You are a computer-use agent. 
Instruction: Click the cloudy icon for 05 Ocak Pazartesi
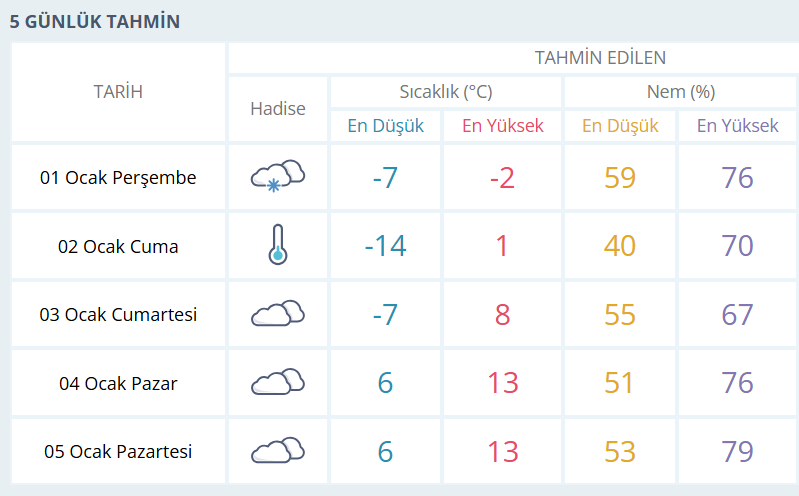[277, 450]
